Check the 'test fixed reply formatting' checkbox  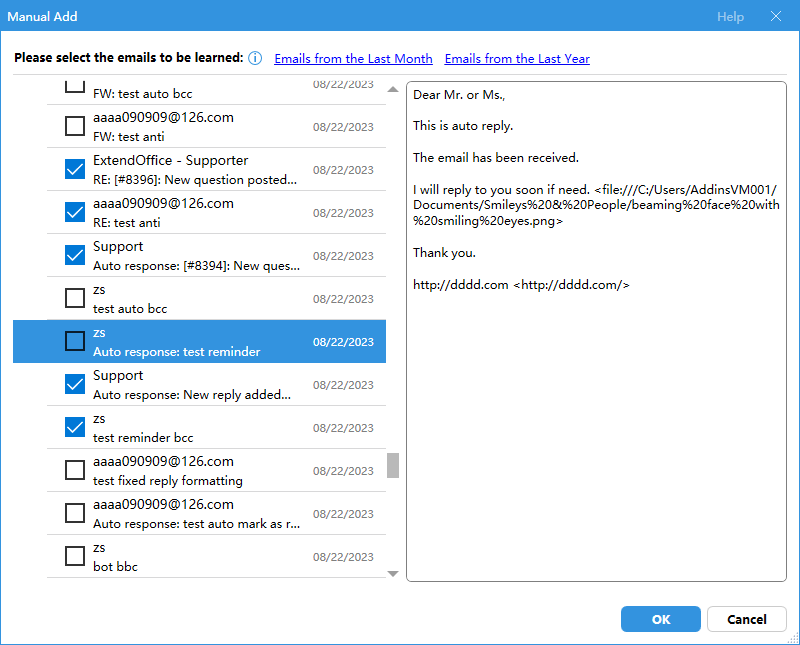coord(75,470)
